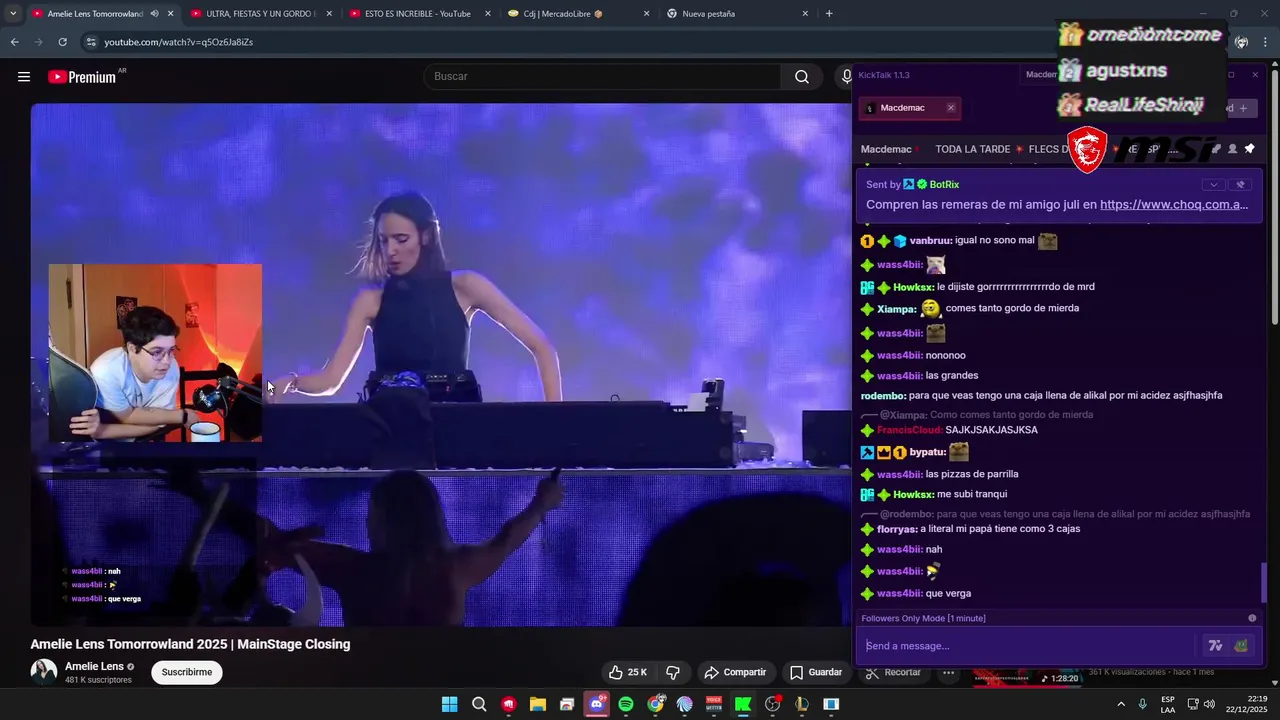
Task: Open Windows Start menu
Action: tap(450, 704)
